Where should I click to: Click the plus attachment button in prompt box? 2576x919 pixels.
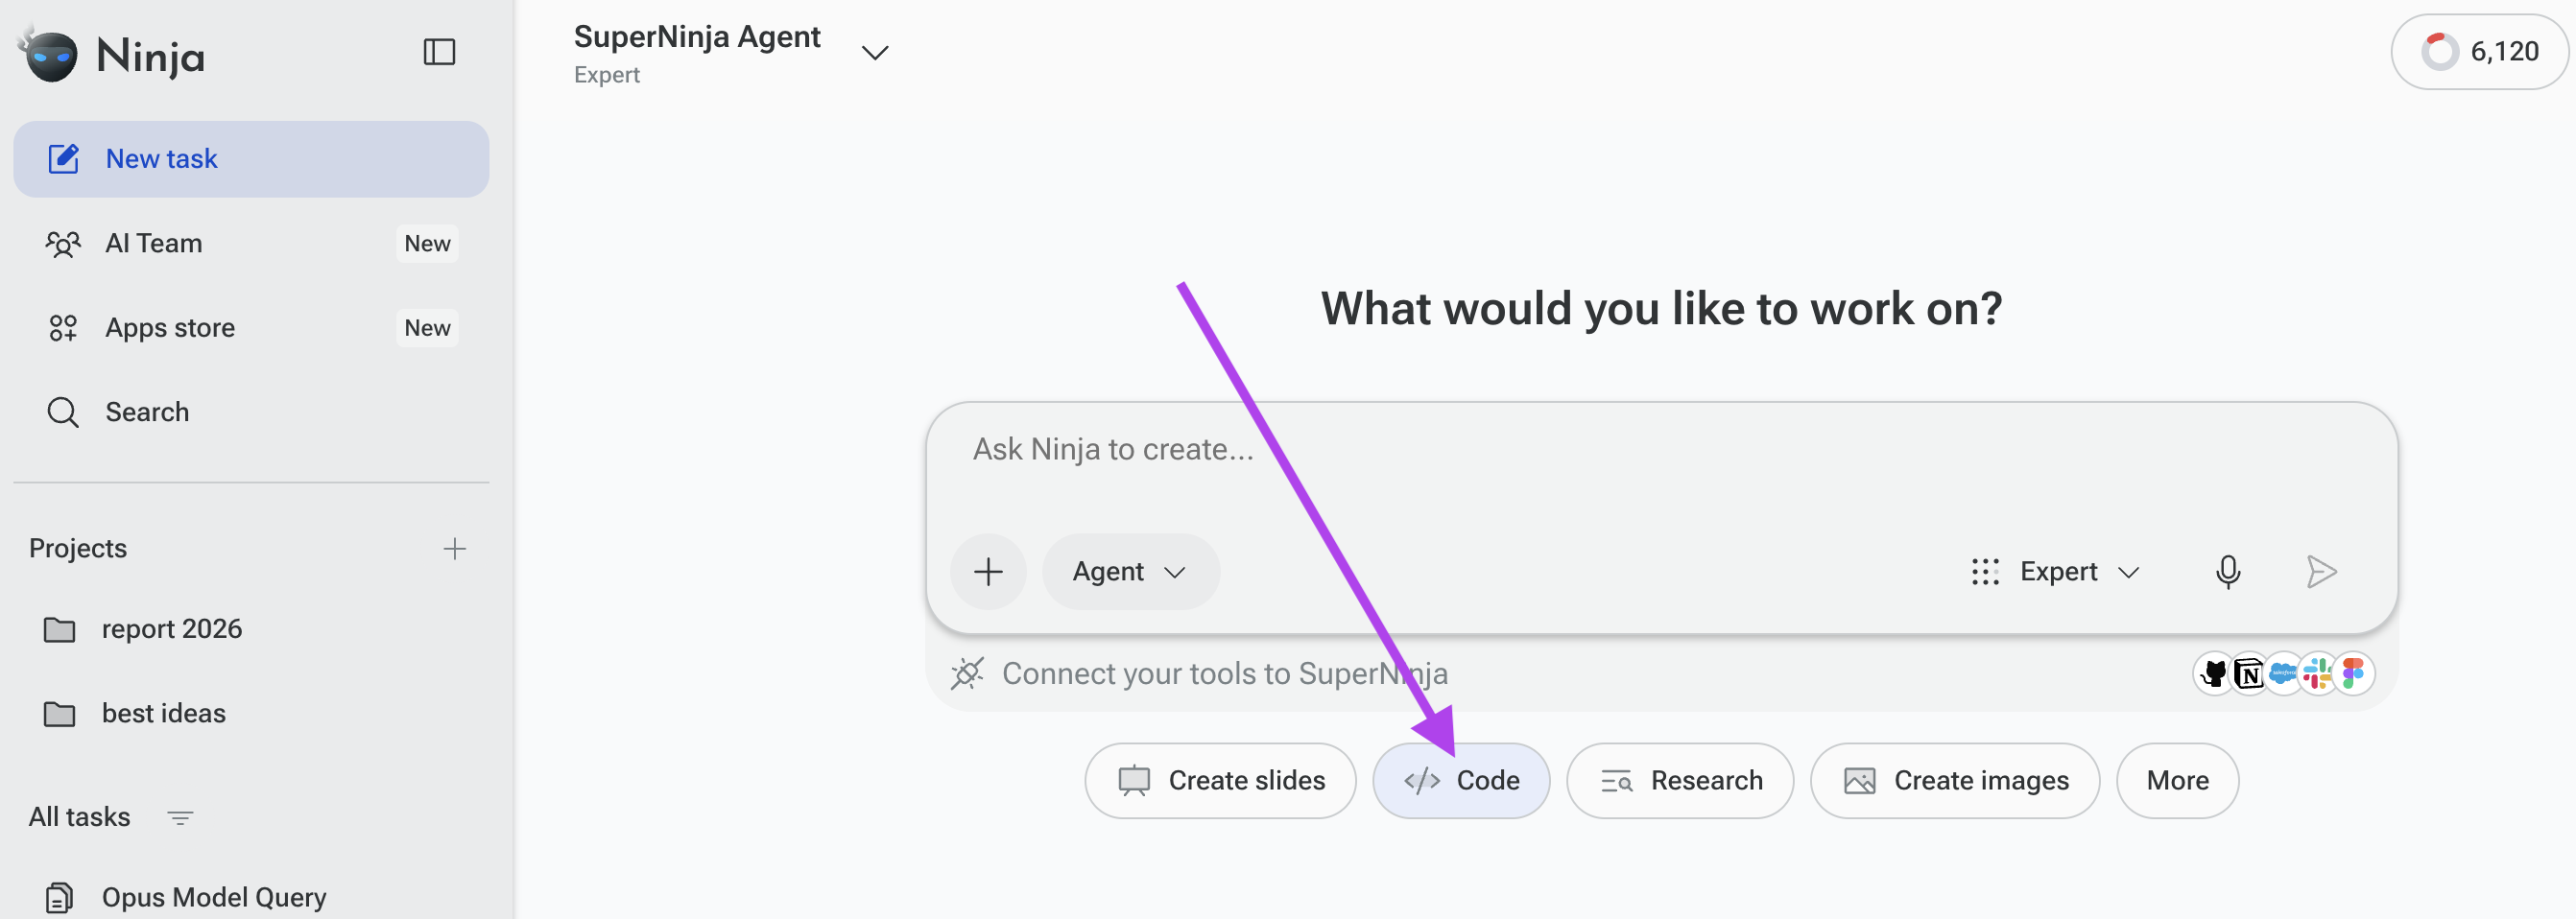click(x=988, y=572)
